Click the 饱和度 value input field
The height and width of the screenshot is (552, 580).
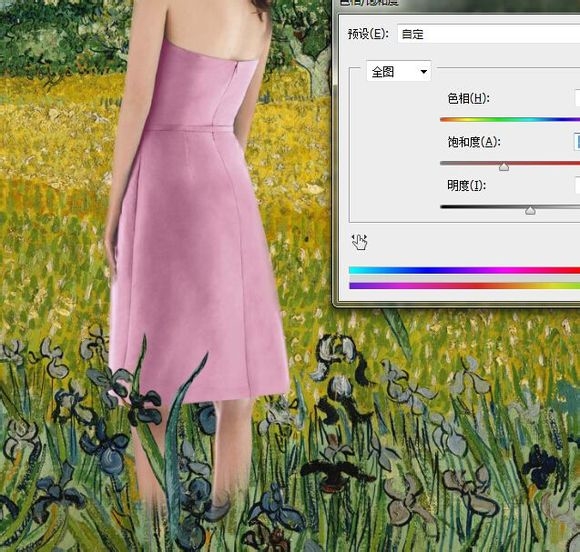577,142
